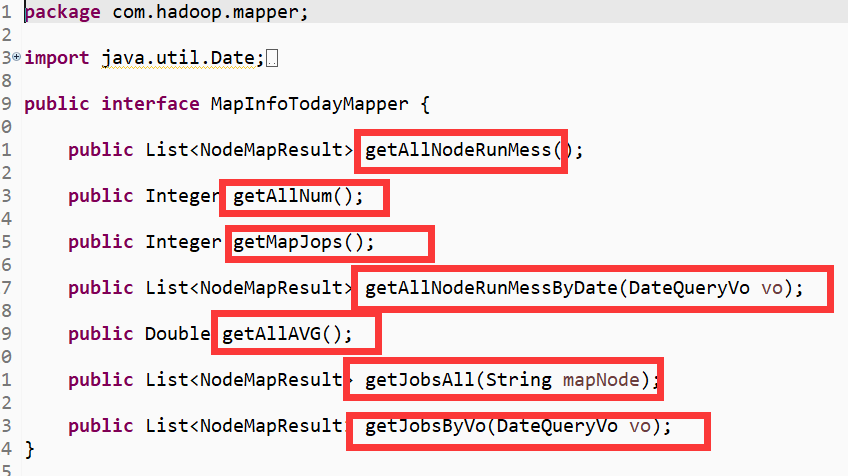
Task: Click the collapsed imports placeholder box after Date;
Action: 273,59
